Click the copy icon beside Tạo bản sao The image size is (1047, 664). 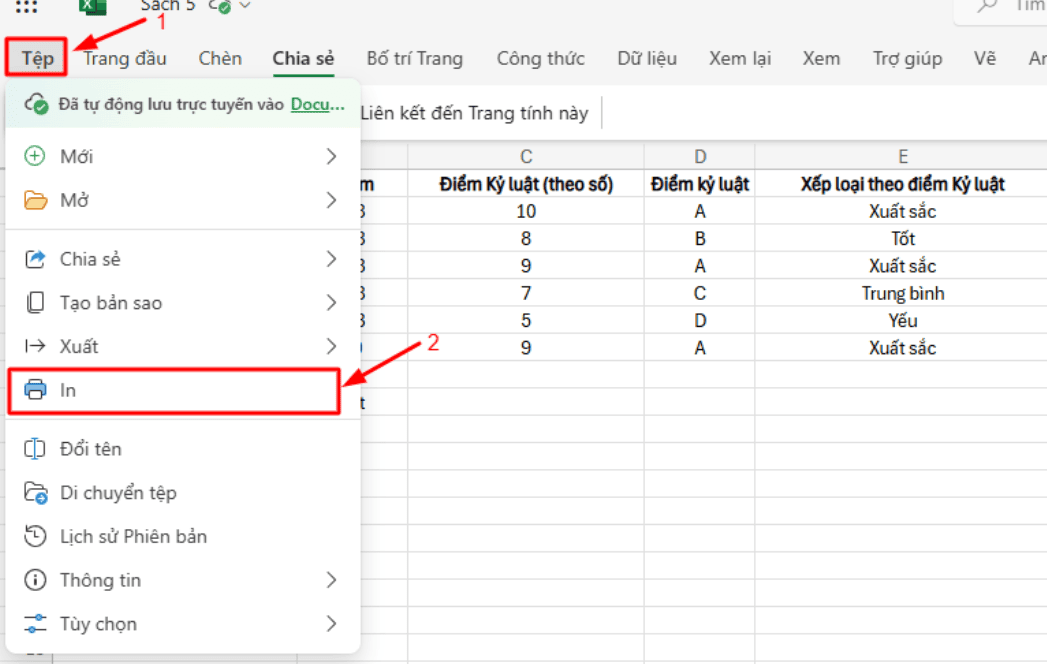click(35, 303)
